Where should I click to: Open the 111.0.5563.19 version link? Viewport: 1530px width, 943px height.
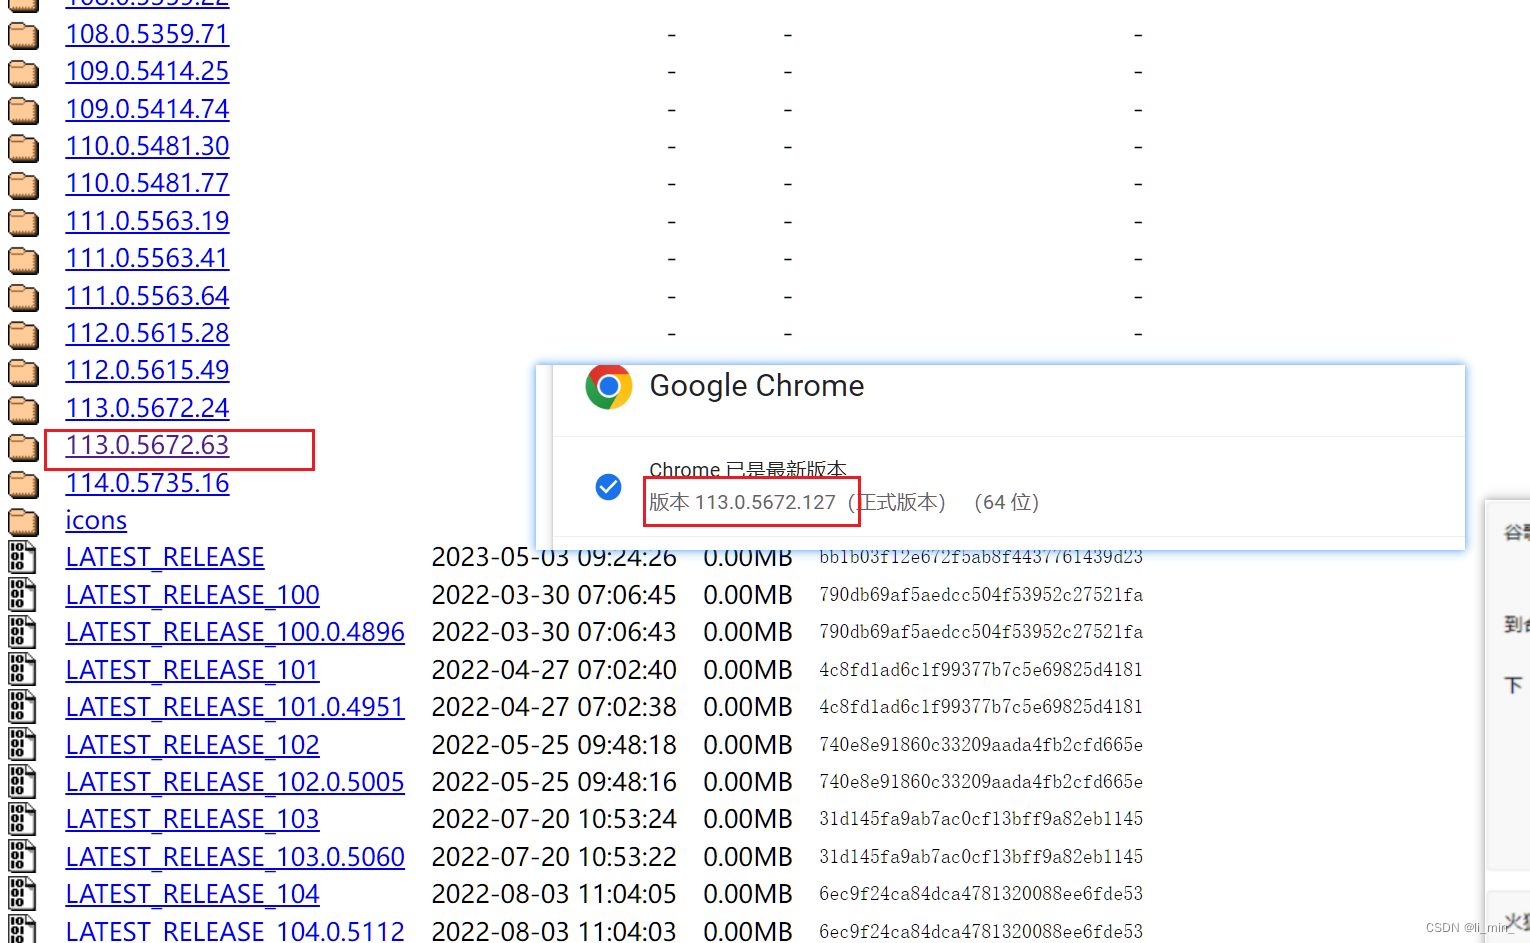[146, 221]
